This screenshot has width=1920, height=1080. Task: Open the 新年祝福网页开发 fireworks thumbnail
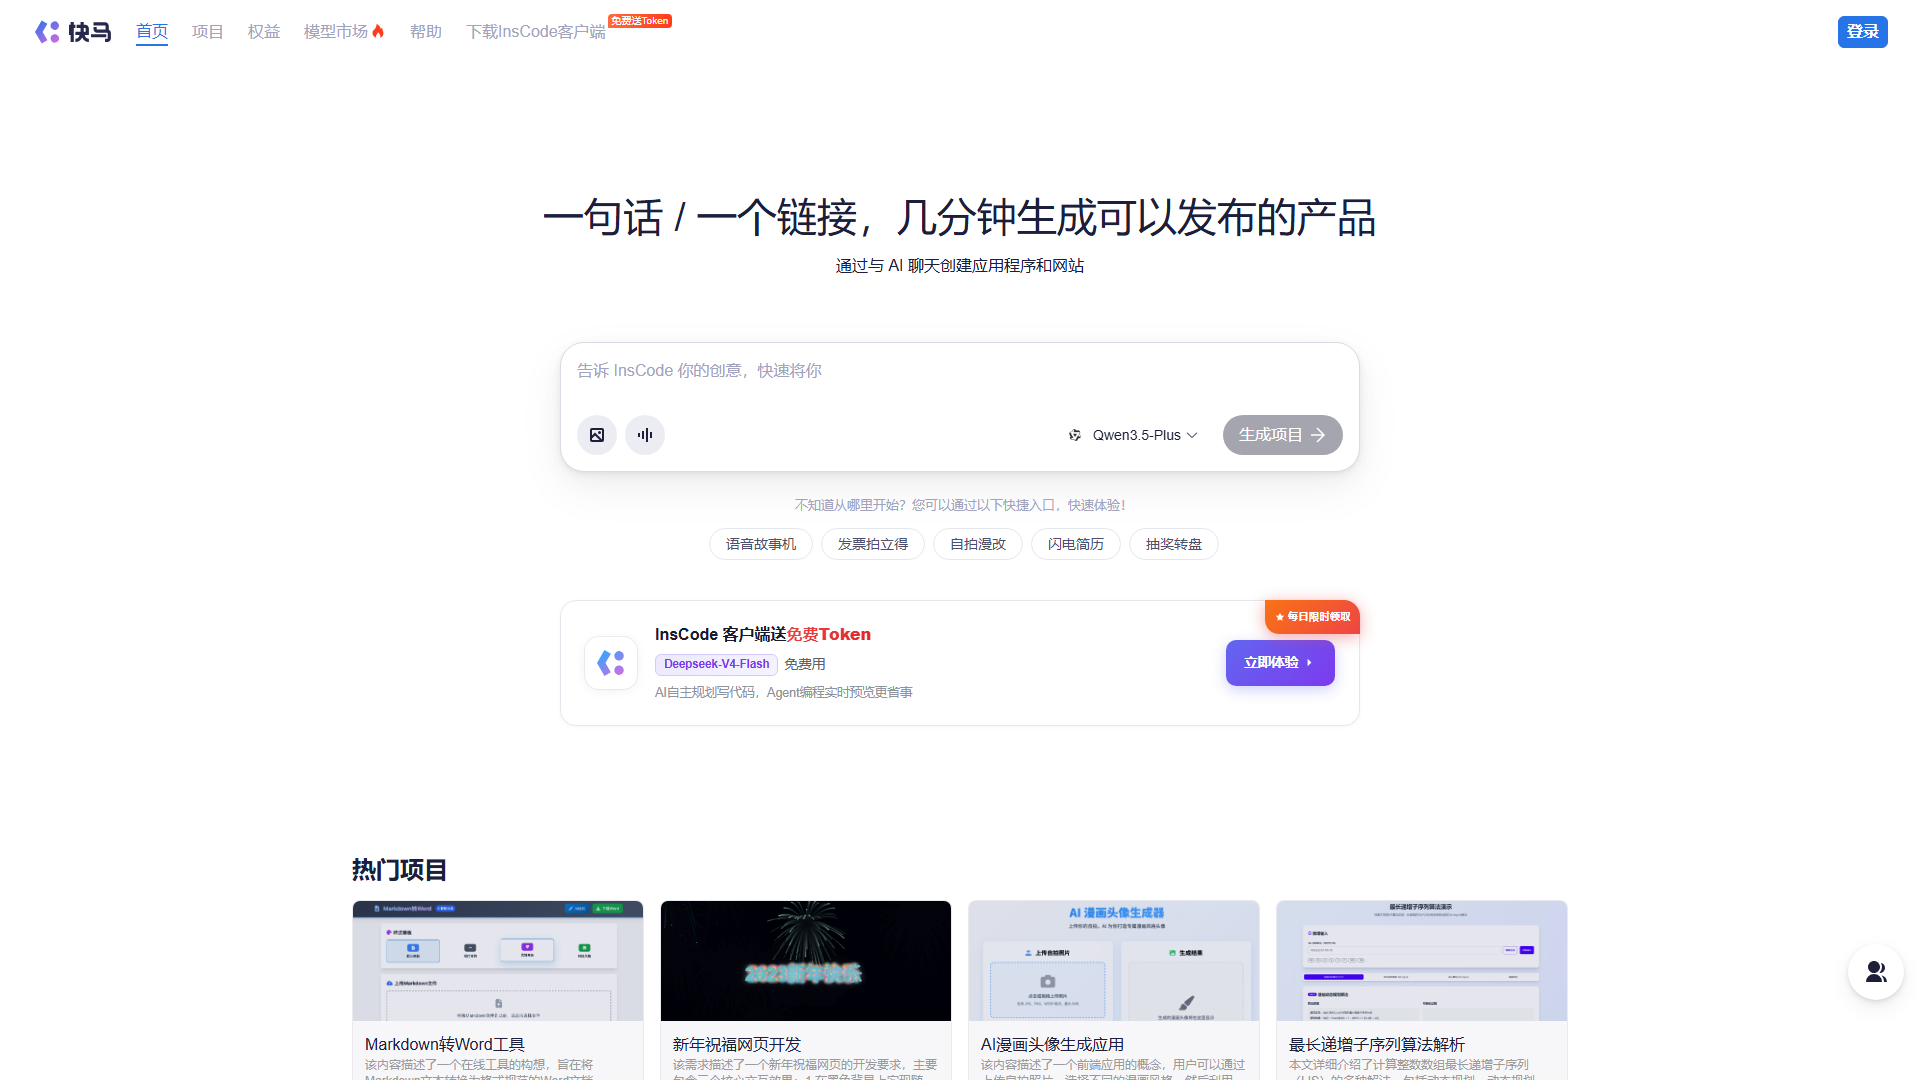click(x=806, y=961)
